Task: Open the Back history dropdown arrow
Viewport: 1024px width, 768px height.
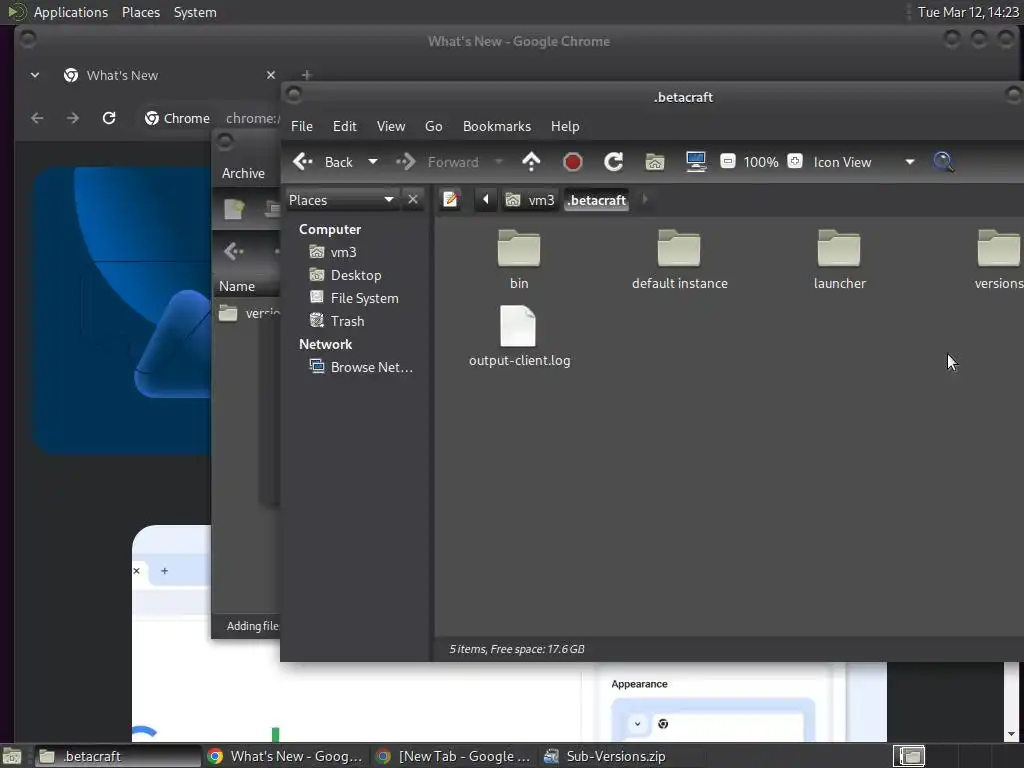Action: [373, 162]
